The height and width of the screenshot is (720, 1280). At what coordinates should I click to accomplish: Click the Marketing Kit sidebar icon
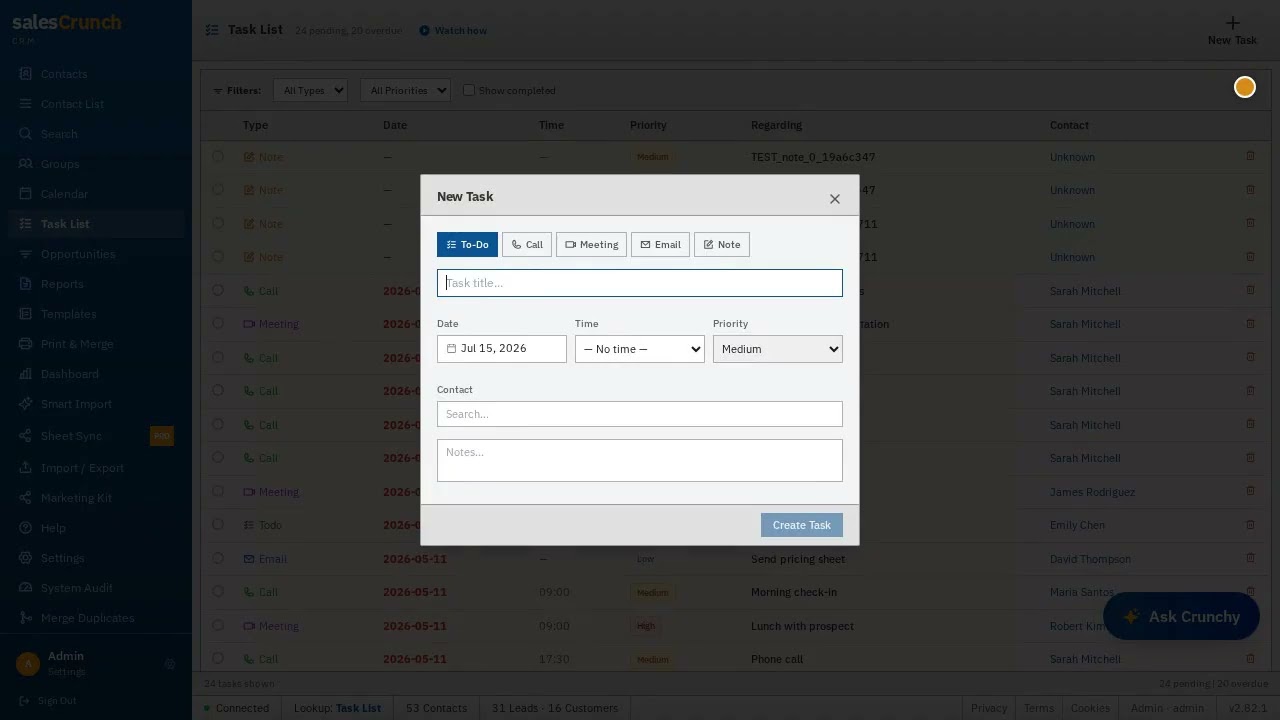click(x=25, y=498)
